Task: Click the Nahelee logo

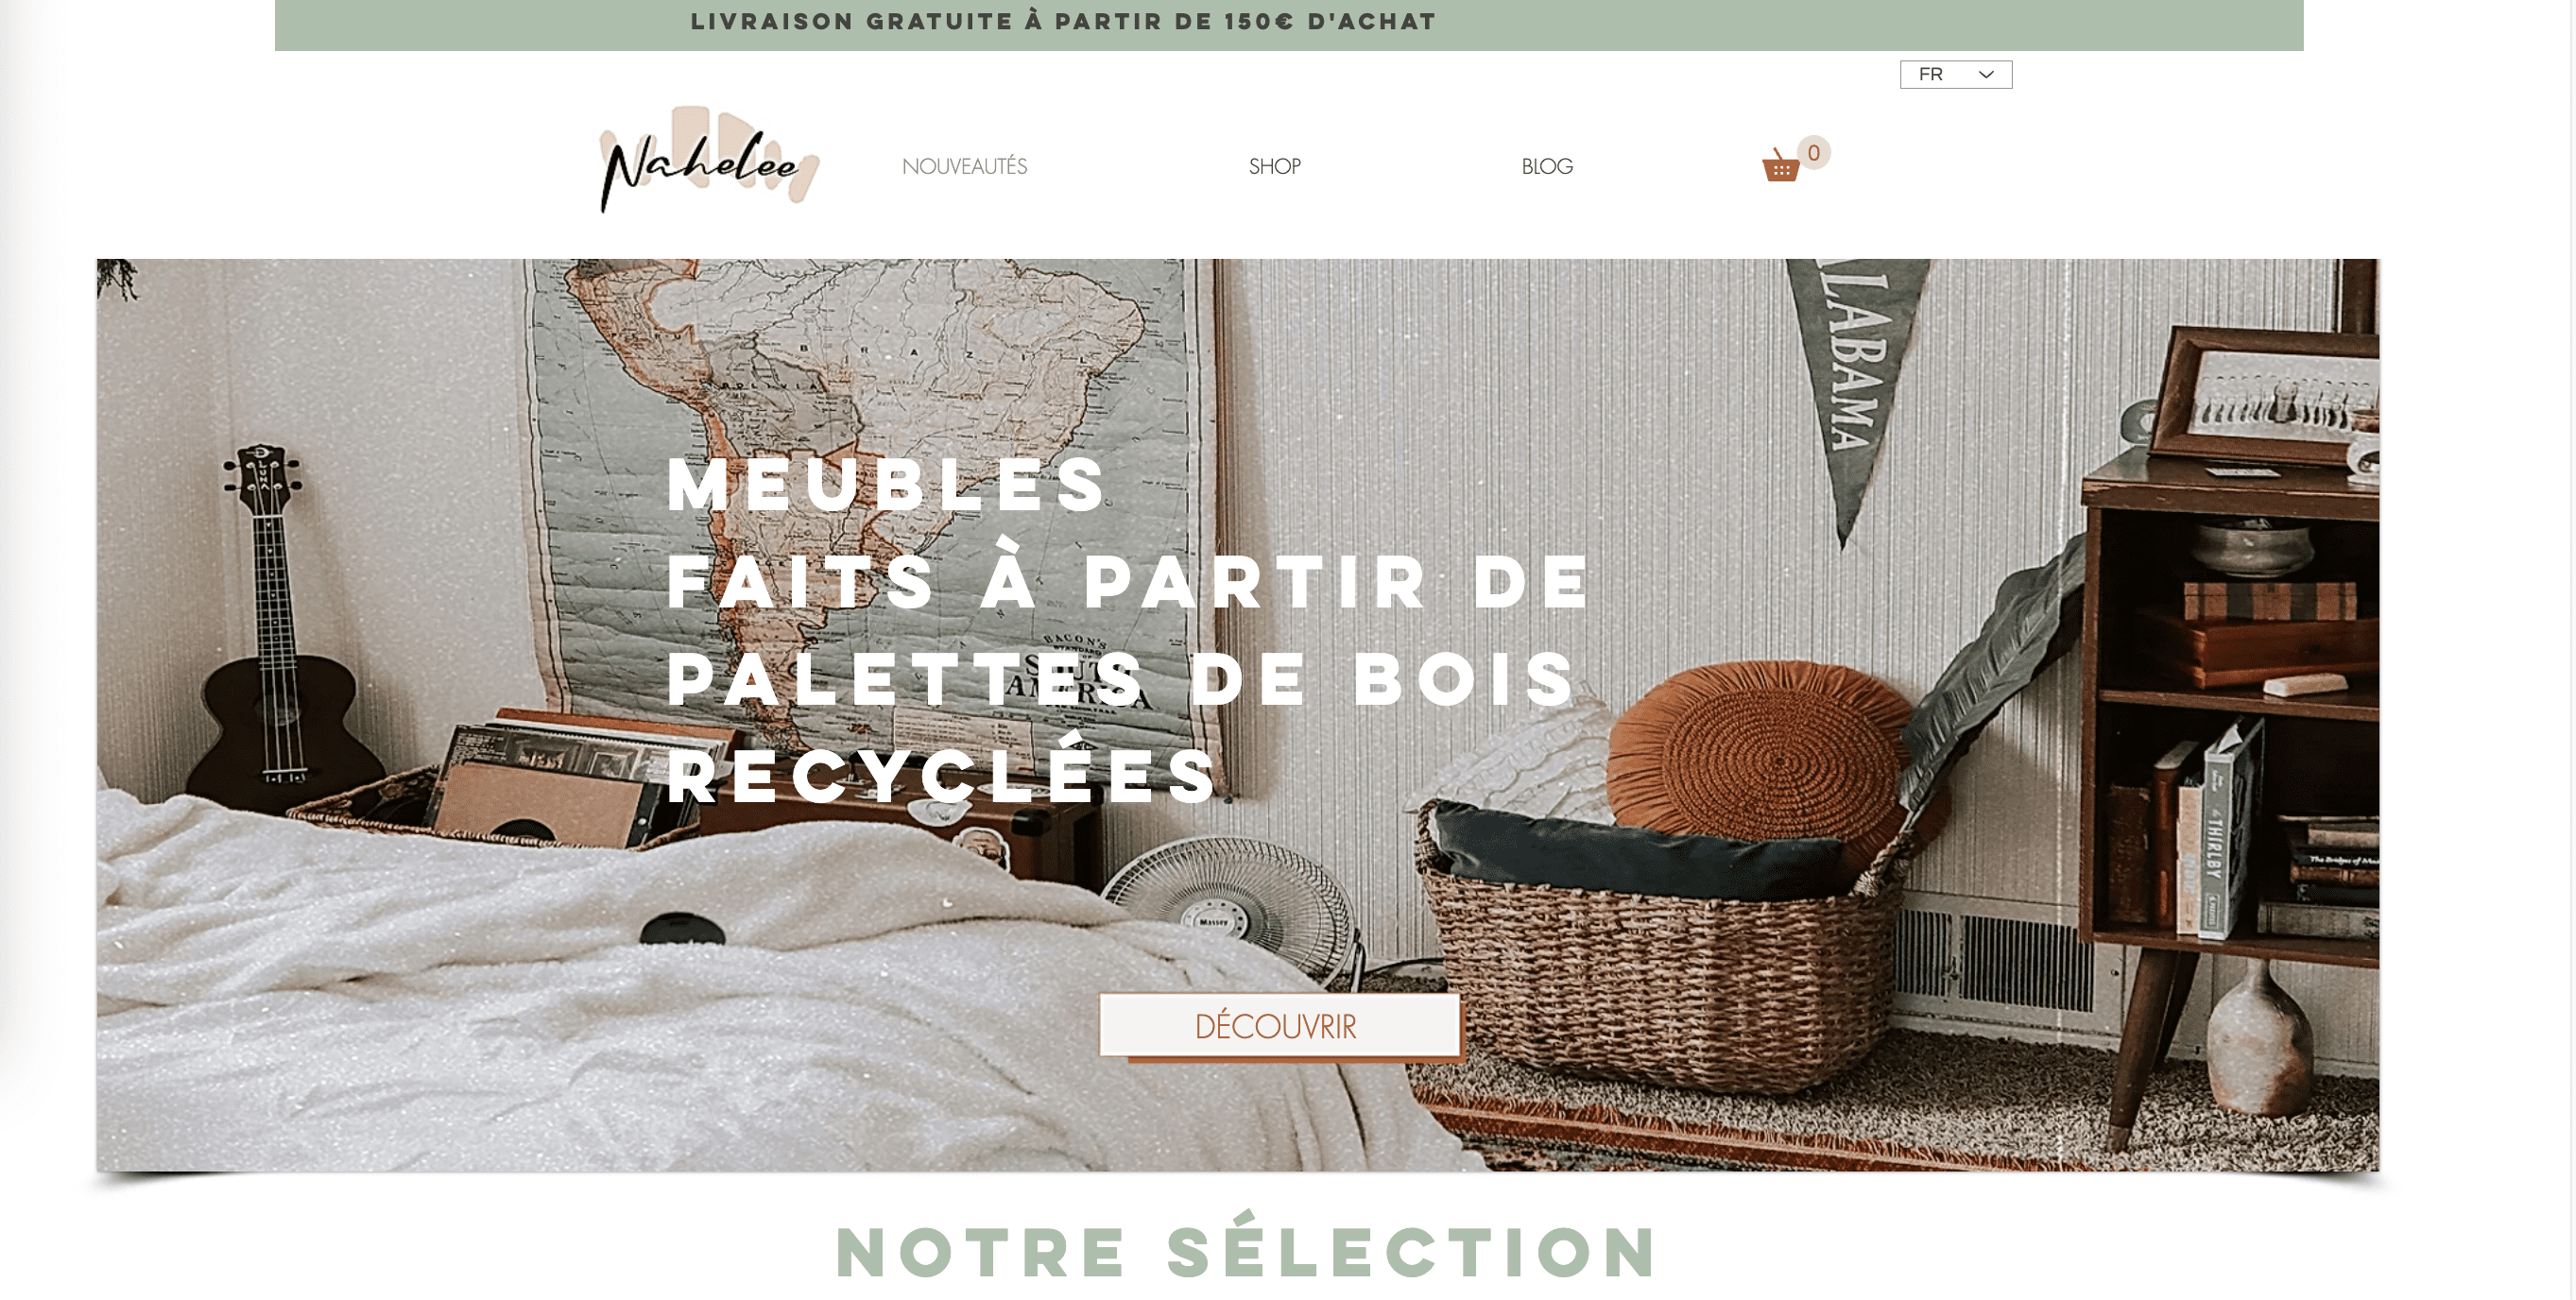Action: 709,160
